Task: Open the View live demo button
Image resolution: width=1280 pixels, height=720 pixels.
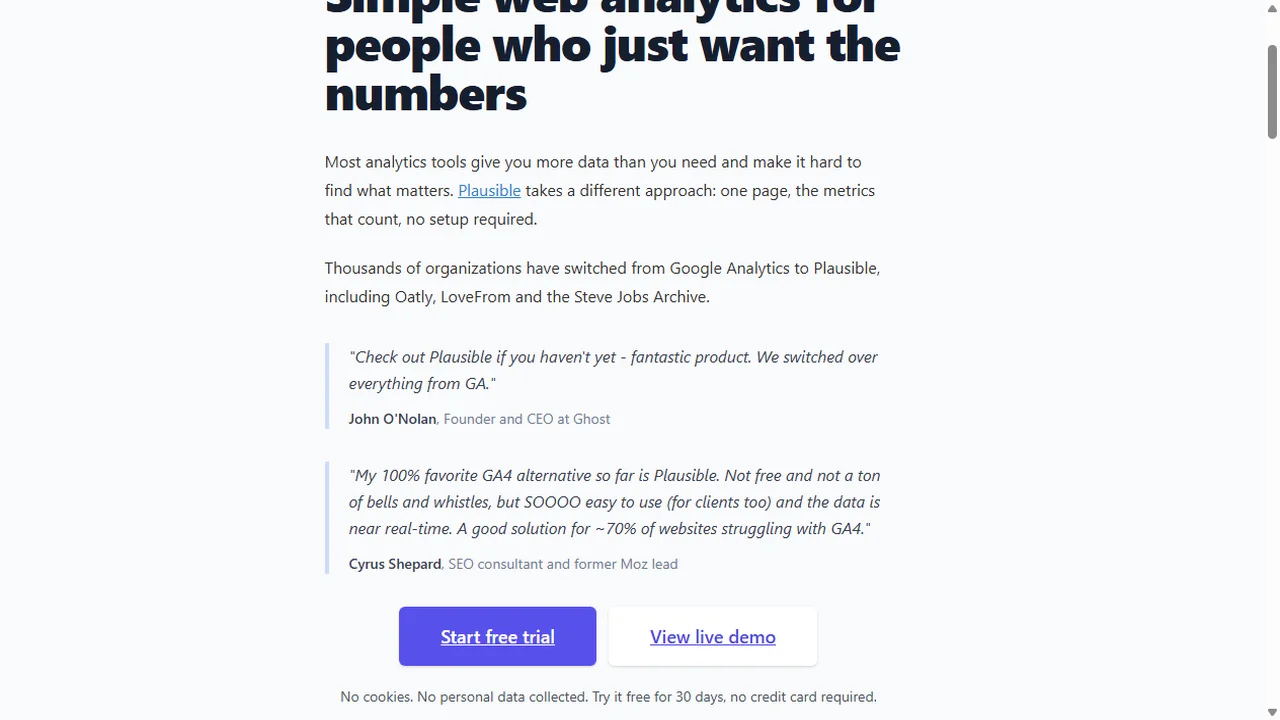Action: click(713, 636)
